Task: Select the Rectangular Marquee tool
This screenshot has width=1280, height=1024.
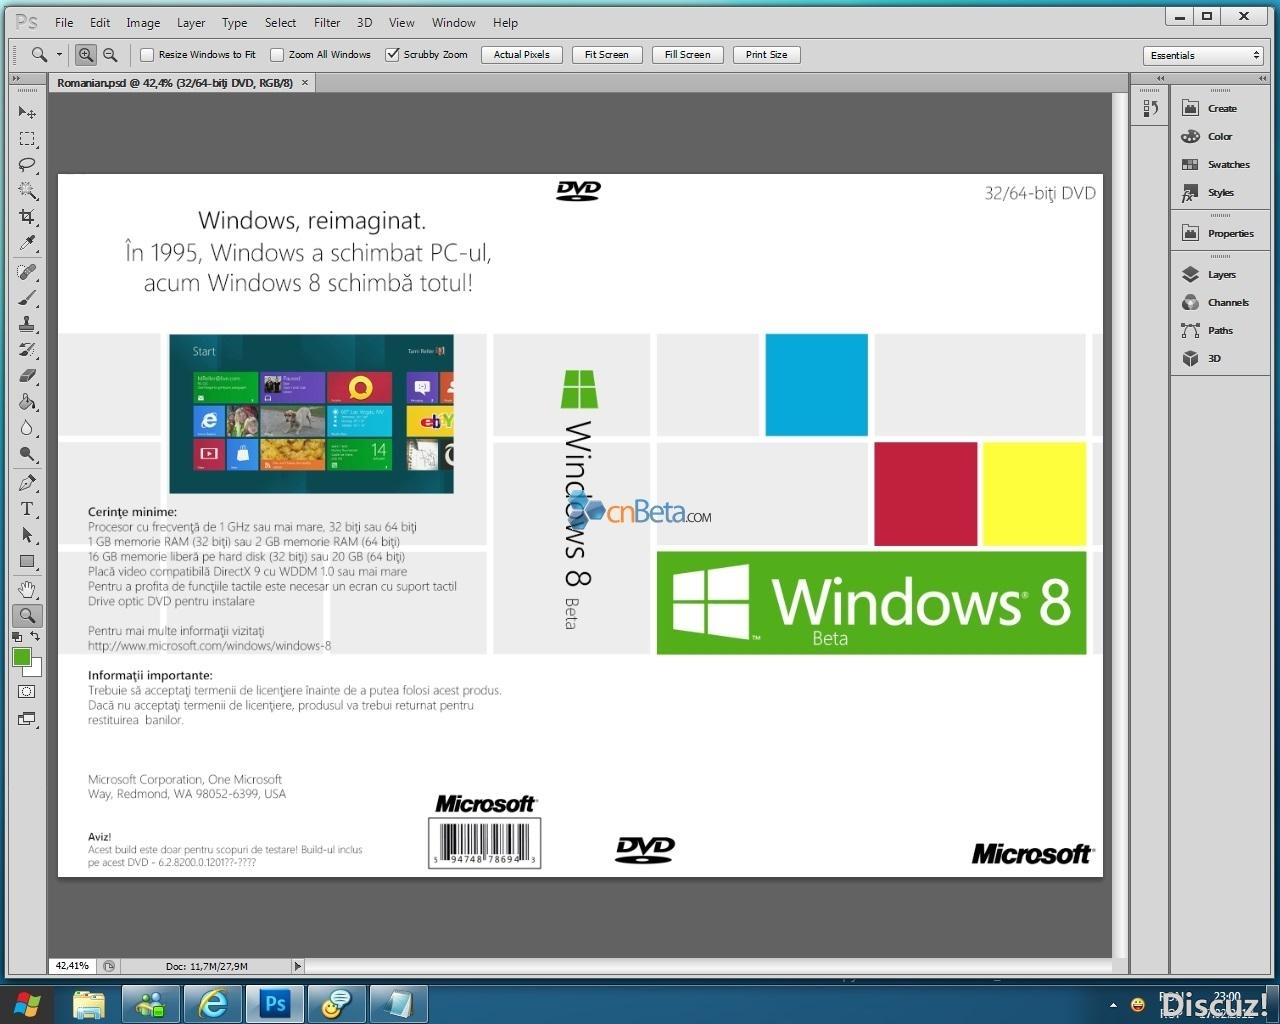Action: coord(27,139)
